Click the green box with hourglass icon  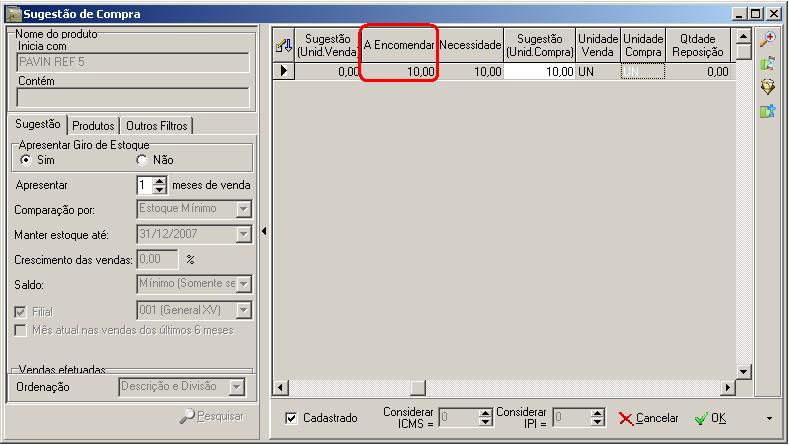point(767,64)
